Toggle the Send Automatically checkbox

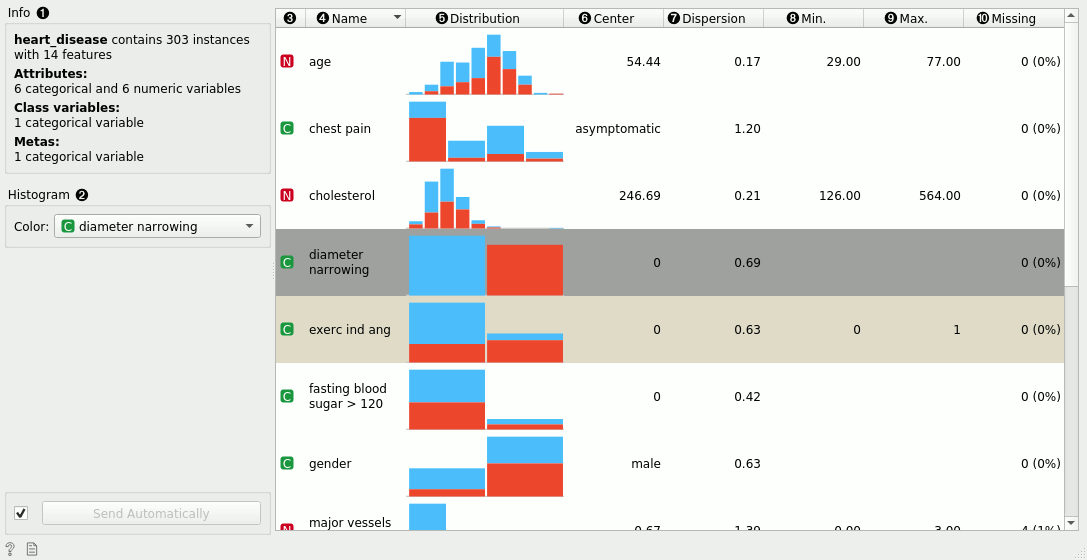point(21,514)
